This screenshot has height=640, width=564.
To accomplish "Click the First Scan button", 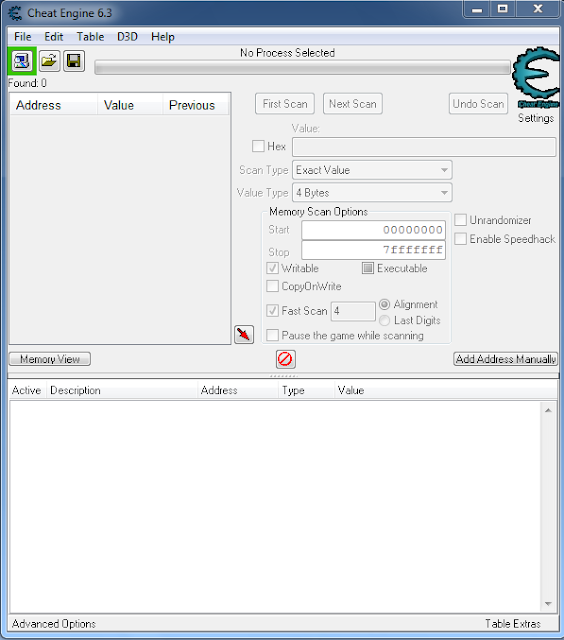I will [285, 104].
